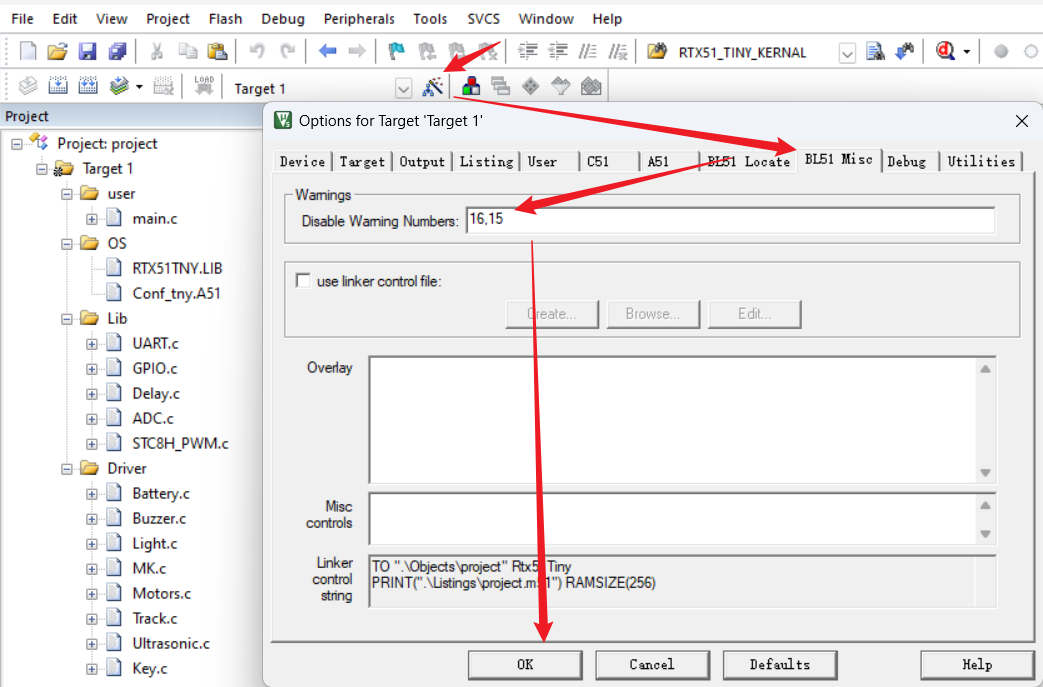Open the Pack Installer icon
The width and height of the screenshot is (1043, 687).
pos(591,86)
